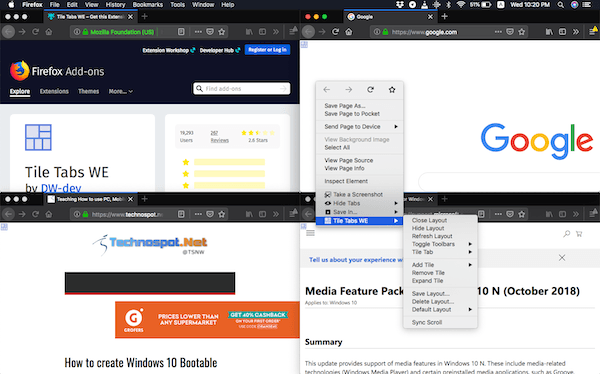Select Inspect Element in context menu
The height and width of the screenshot is (374, 600).
pos(346,181)
